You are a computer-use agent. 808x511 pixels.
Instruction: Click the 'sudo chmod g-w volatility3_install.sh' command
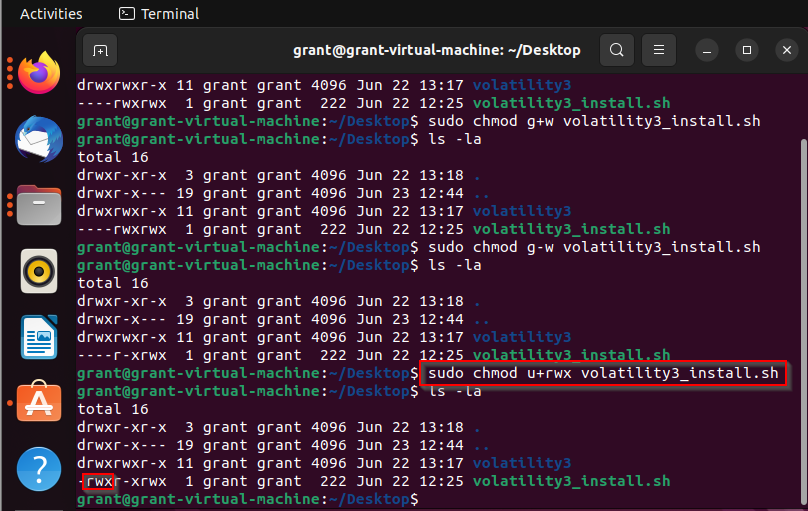tap(594, 247)
